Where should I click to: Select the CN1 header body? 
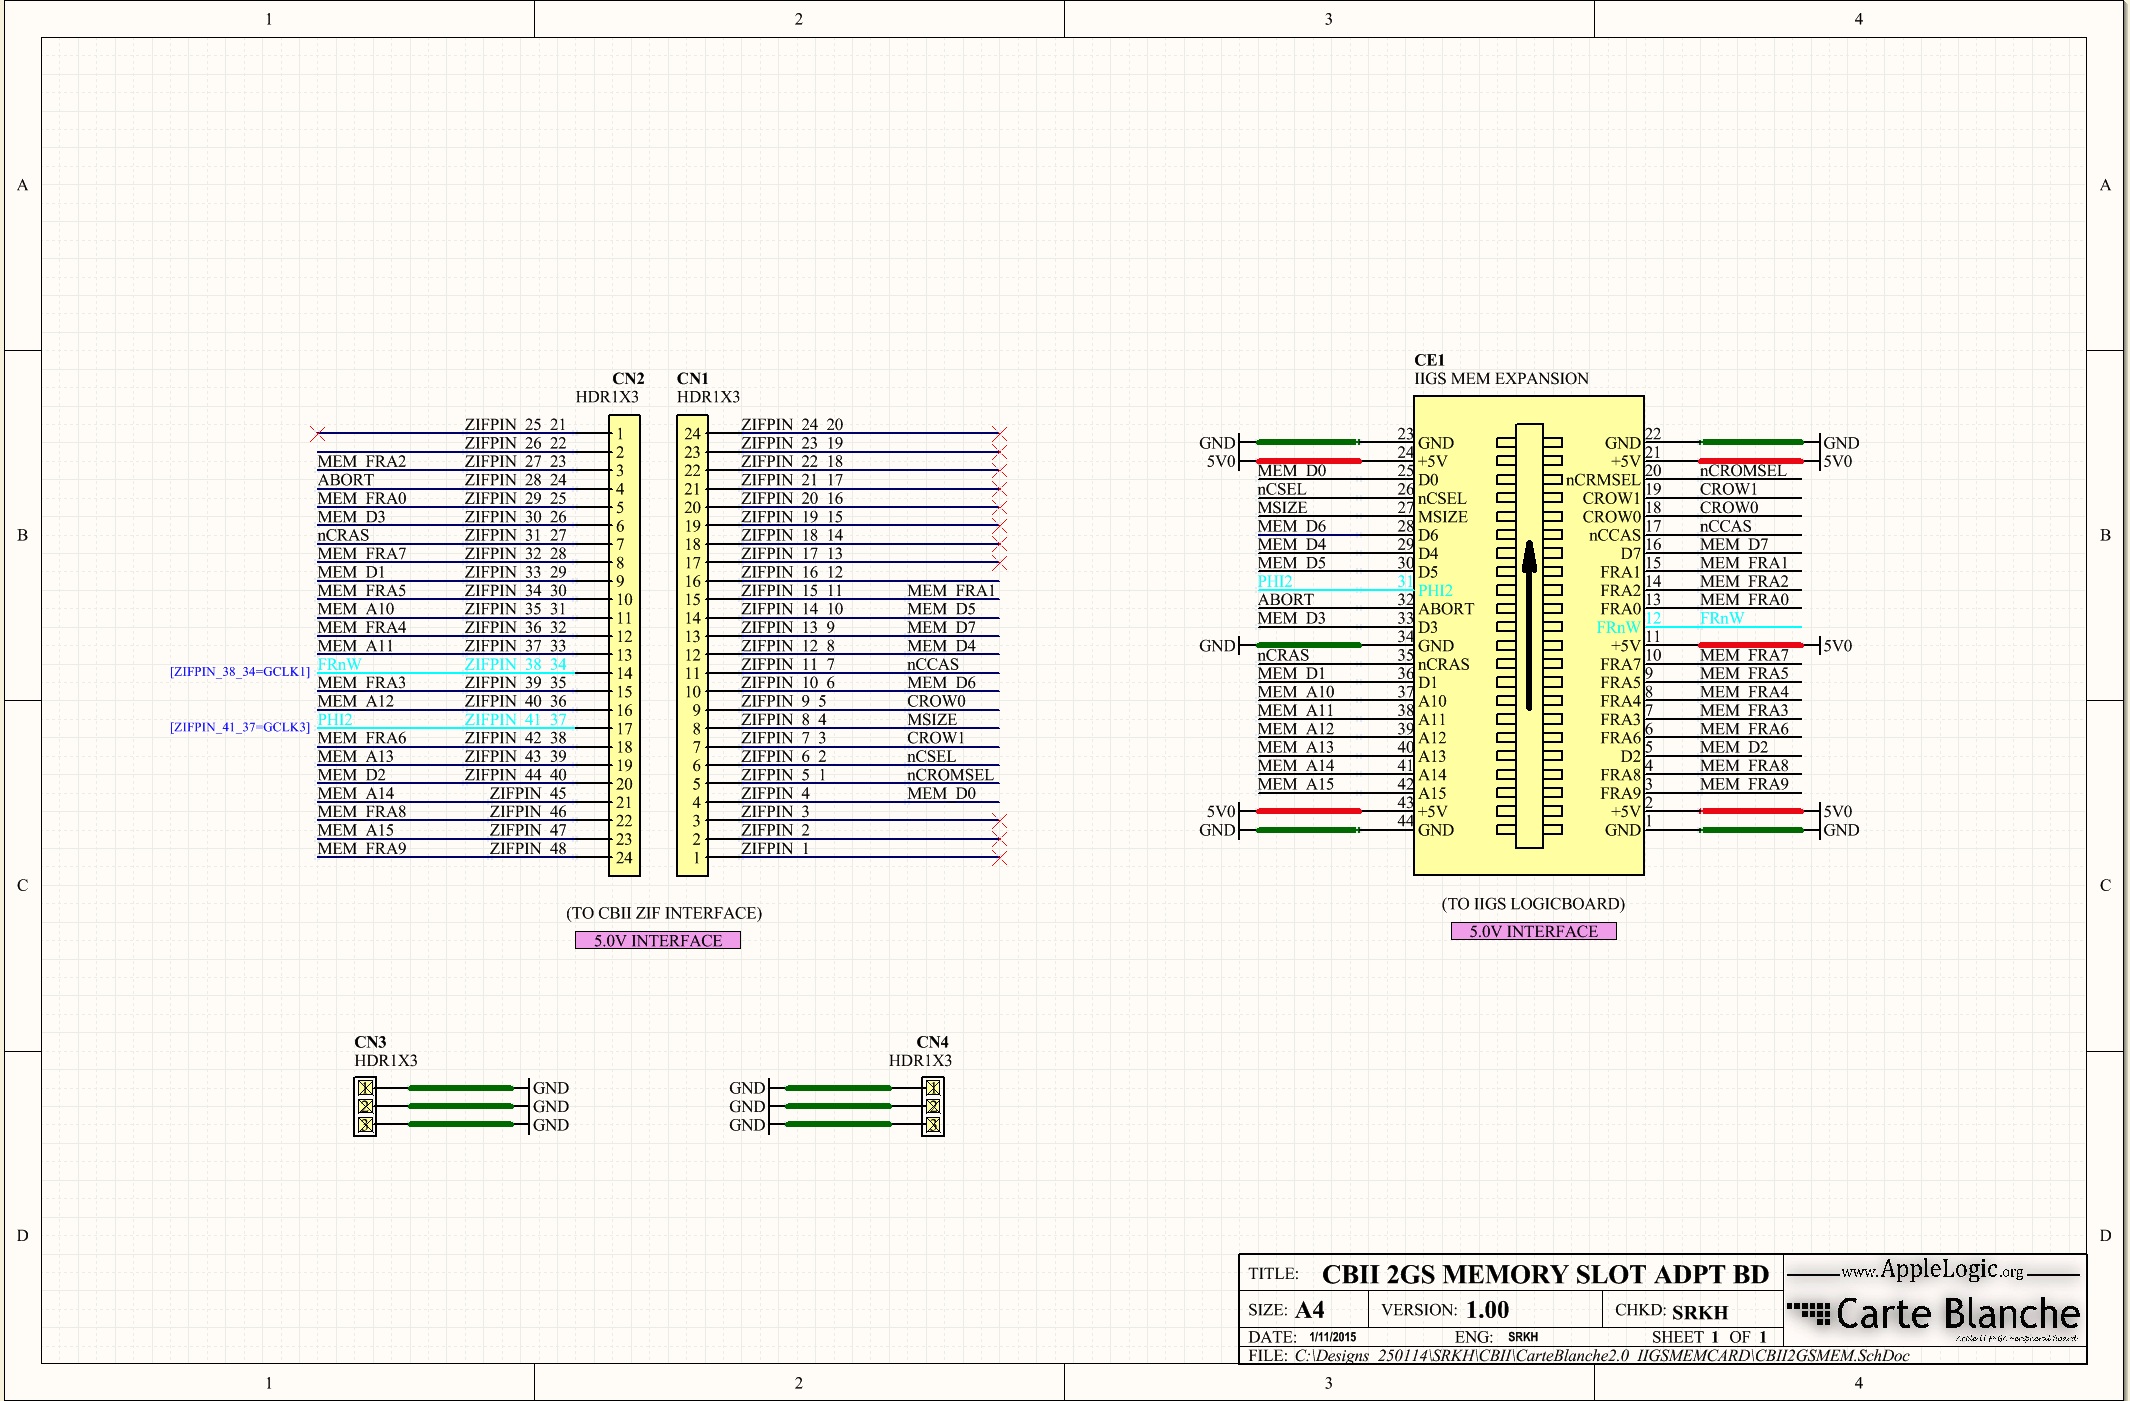[x=692, y=646]
